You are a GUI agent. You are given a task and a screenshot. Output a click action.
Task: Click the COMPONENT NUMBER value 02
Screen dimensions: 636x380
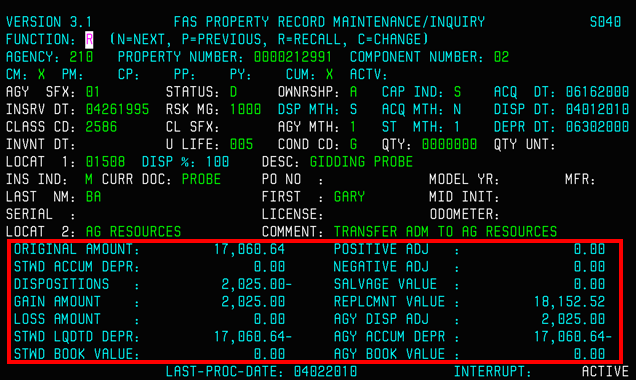point(501,57)
